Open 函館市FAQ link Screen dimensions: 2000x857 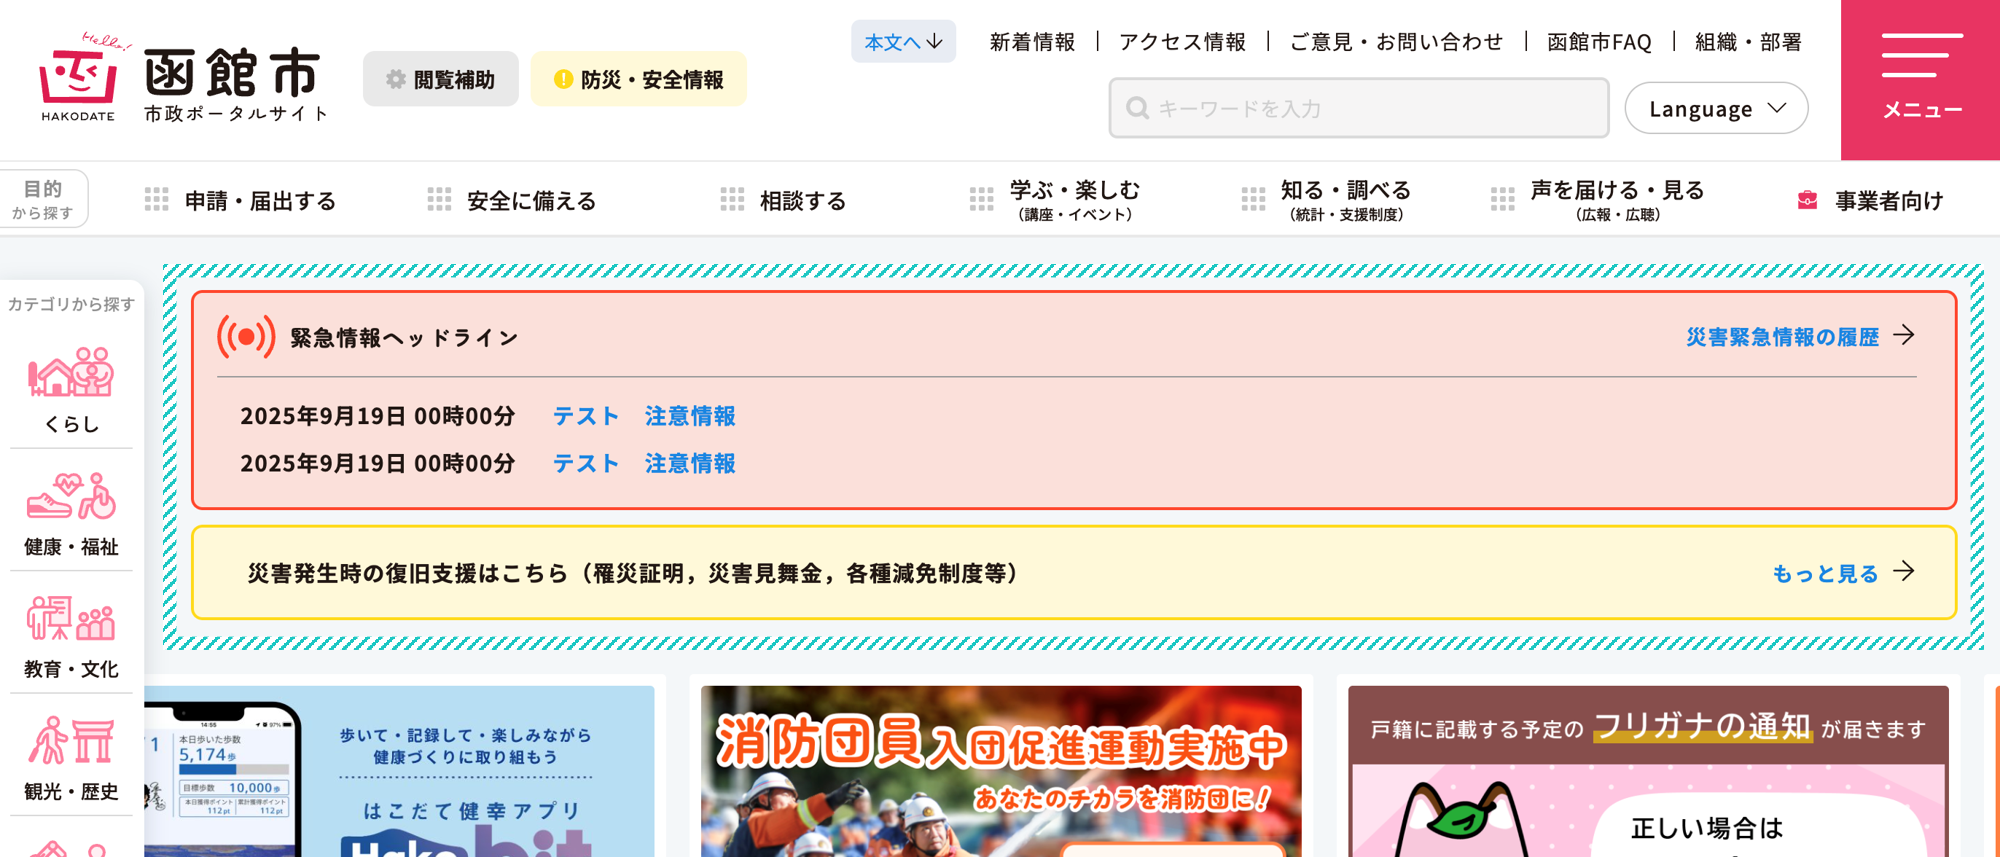click(1599, 42)
